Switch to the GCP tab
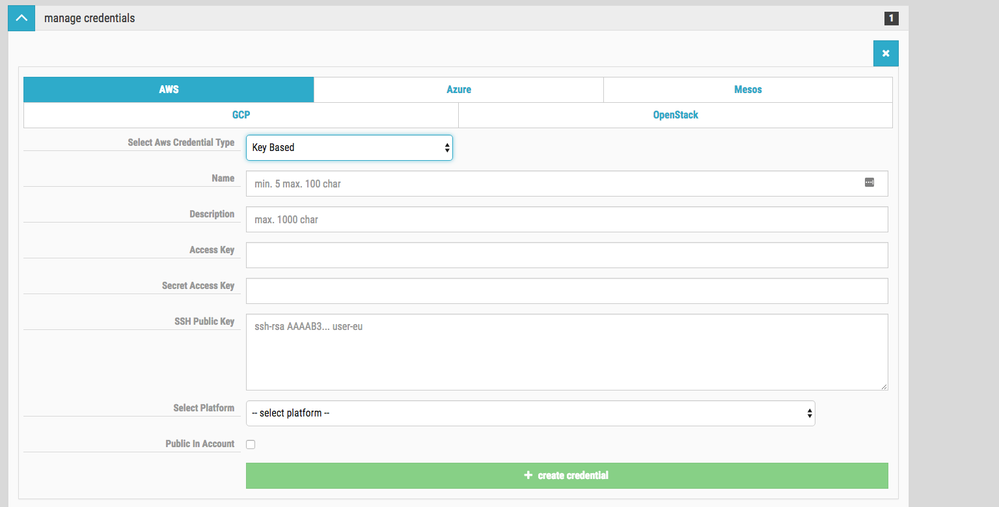This screenshot has width=999, height=507. click(241, 115)
